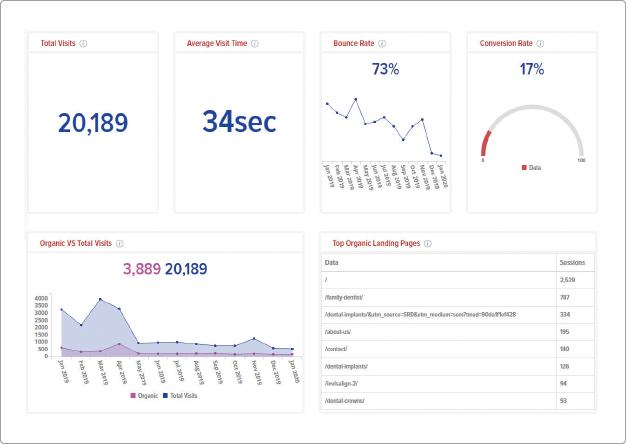
Task: Click the info icon beside Organic VS Total Visits
Action: [119, 244]
